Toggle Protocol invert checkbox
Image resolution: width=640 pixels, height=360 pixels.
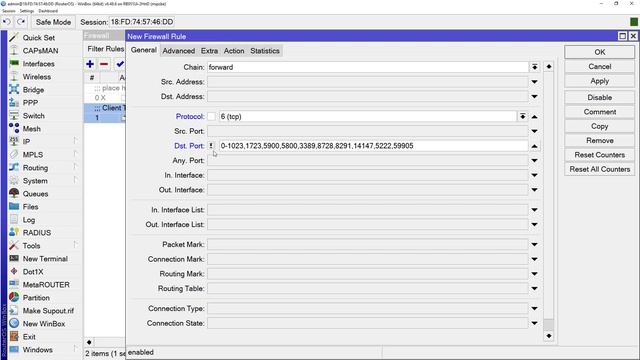(x=211, y=116)
